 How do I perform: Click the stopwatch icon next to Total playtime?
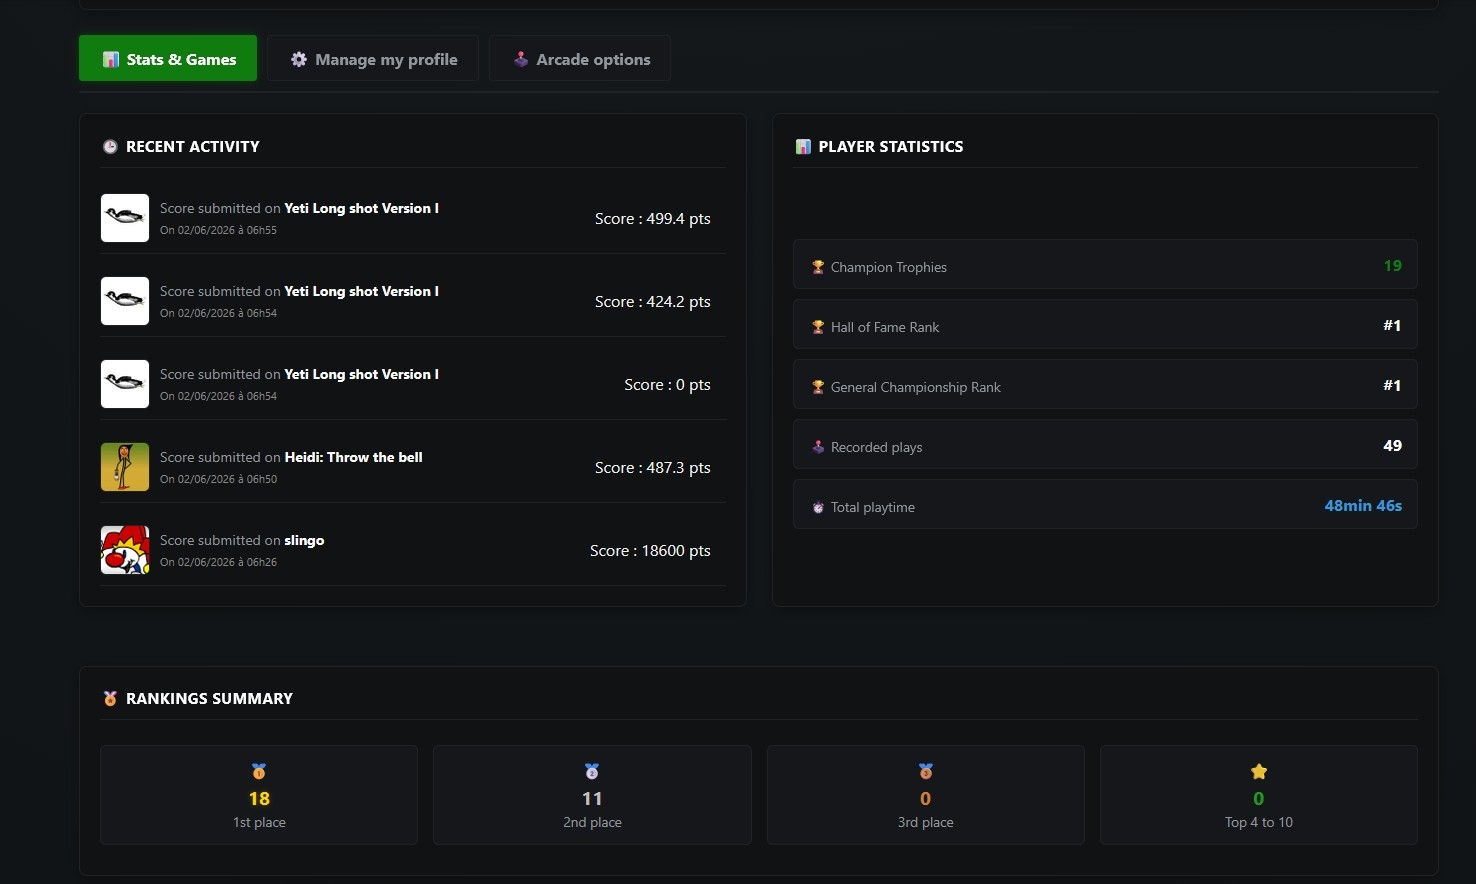(x=818, y=507)
